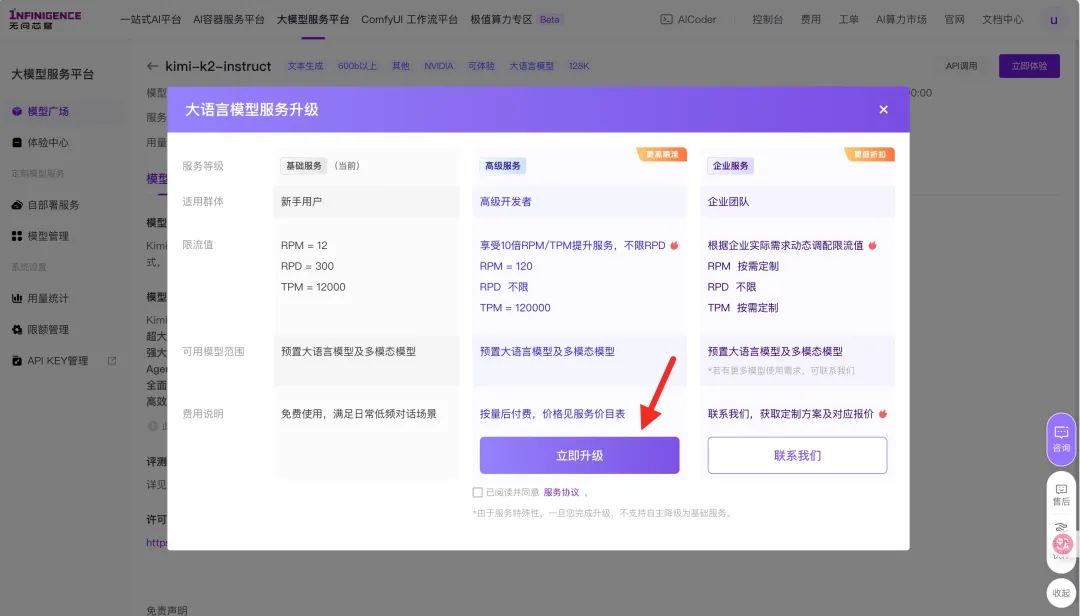Open 体验中心 via its sidebar icon
Screen dimensions: 1080x616
(x=17, y=143)
